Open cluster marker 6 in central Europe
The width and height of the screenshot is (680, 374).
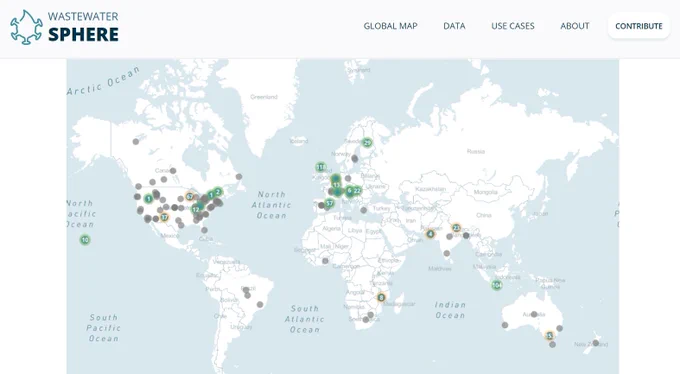tap(349, 190)
